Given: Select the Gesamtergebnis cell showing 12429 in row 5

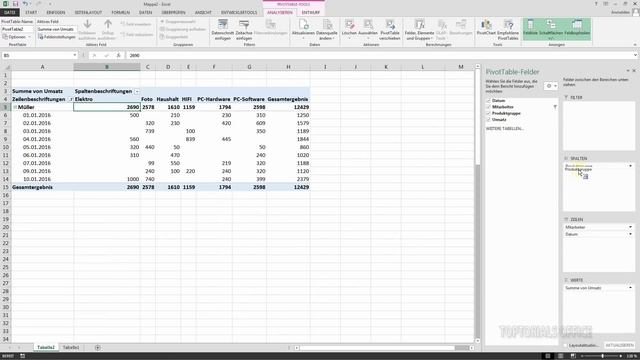Looking at the screenshot, I should coord(288,107).
